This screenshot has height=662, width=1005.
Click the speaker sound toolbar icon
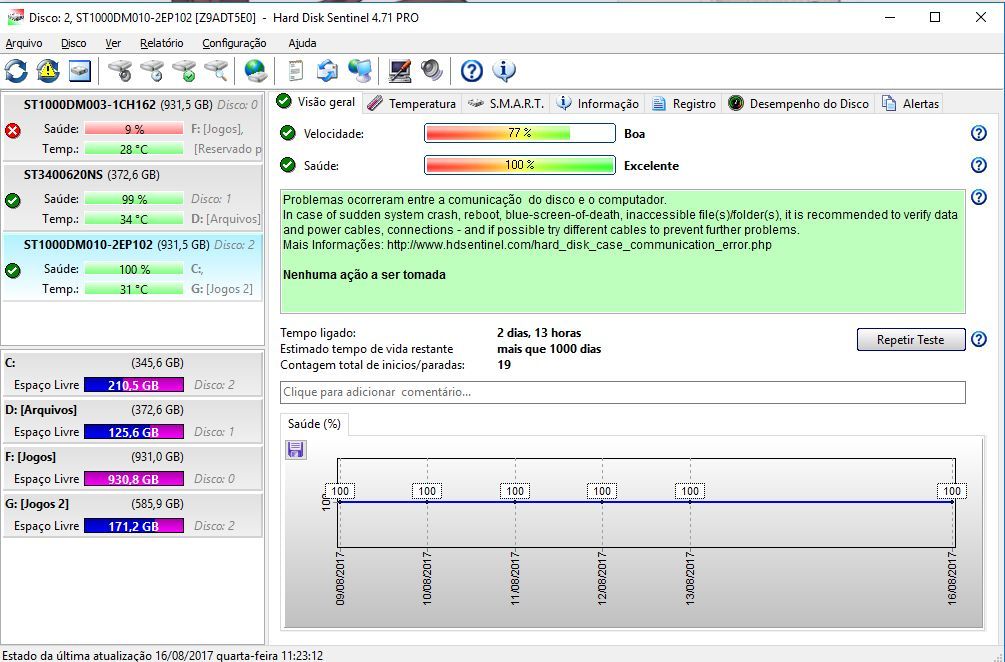[431, 70]
